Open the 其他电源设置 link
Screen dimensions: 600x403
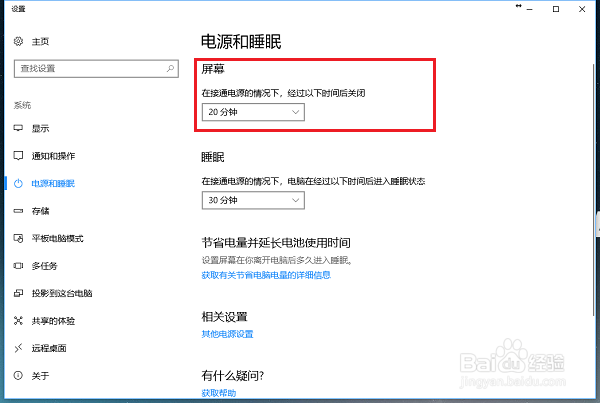pyautogui.click(x=227, y=334)
